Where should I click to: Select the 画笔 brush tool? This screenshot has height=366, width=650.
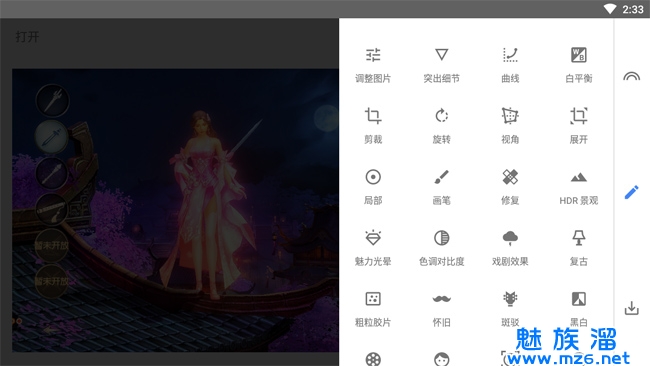tap(441, 187)
